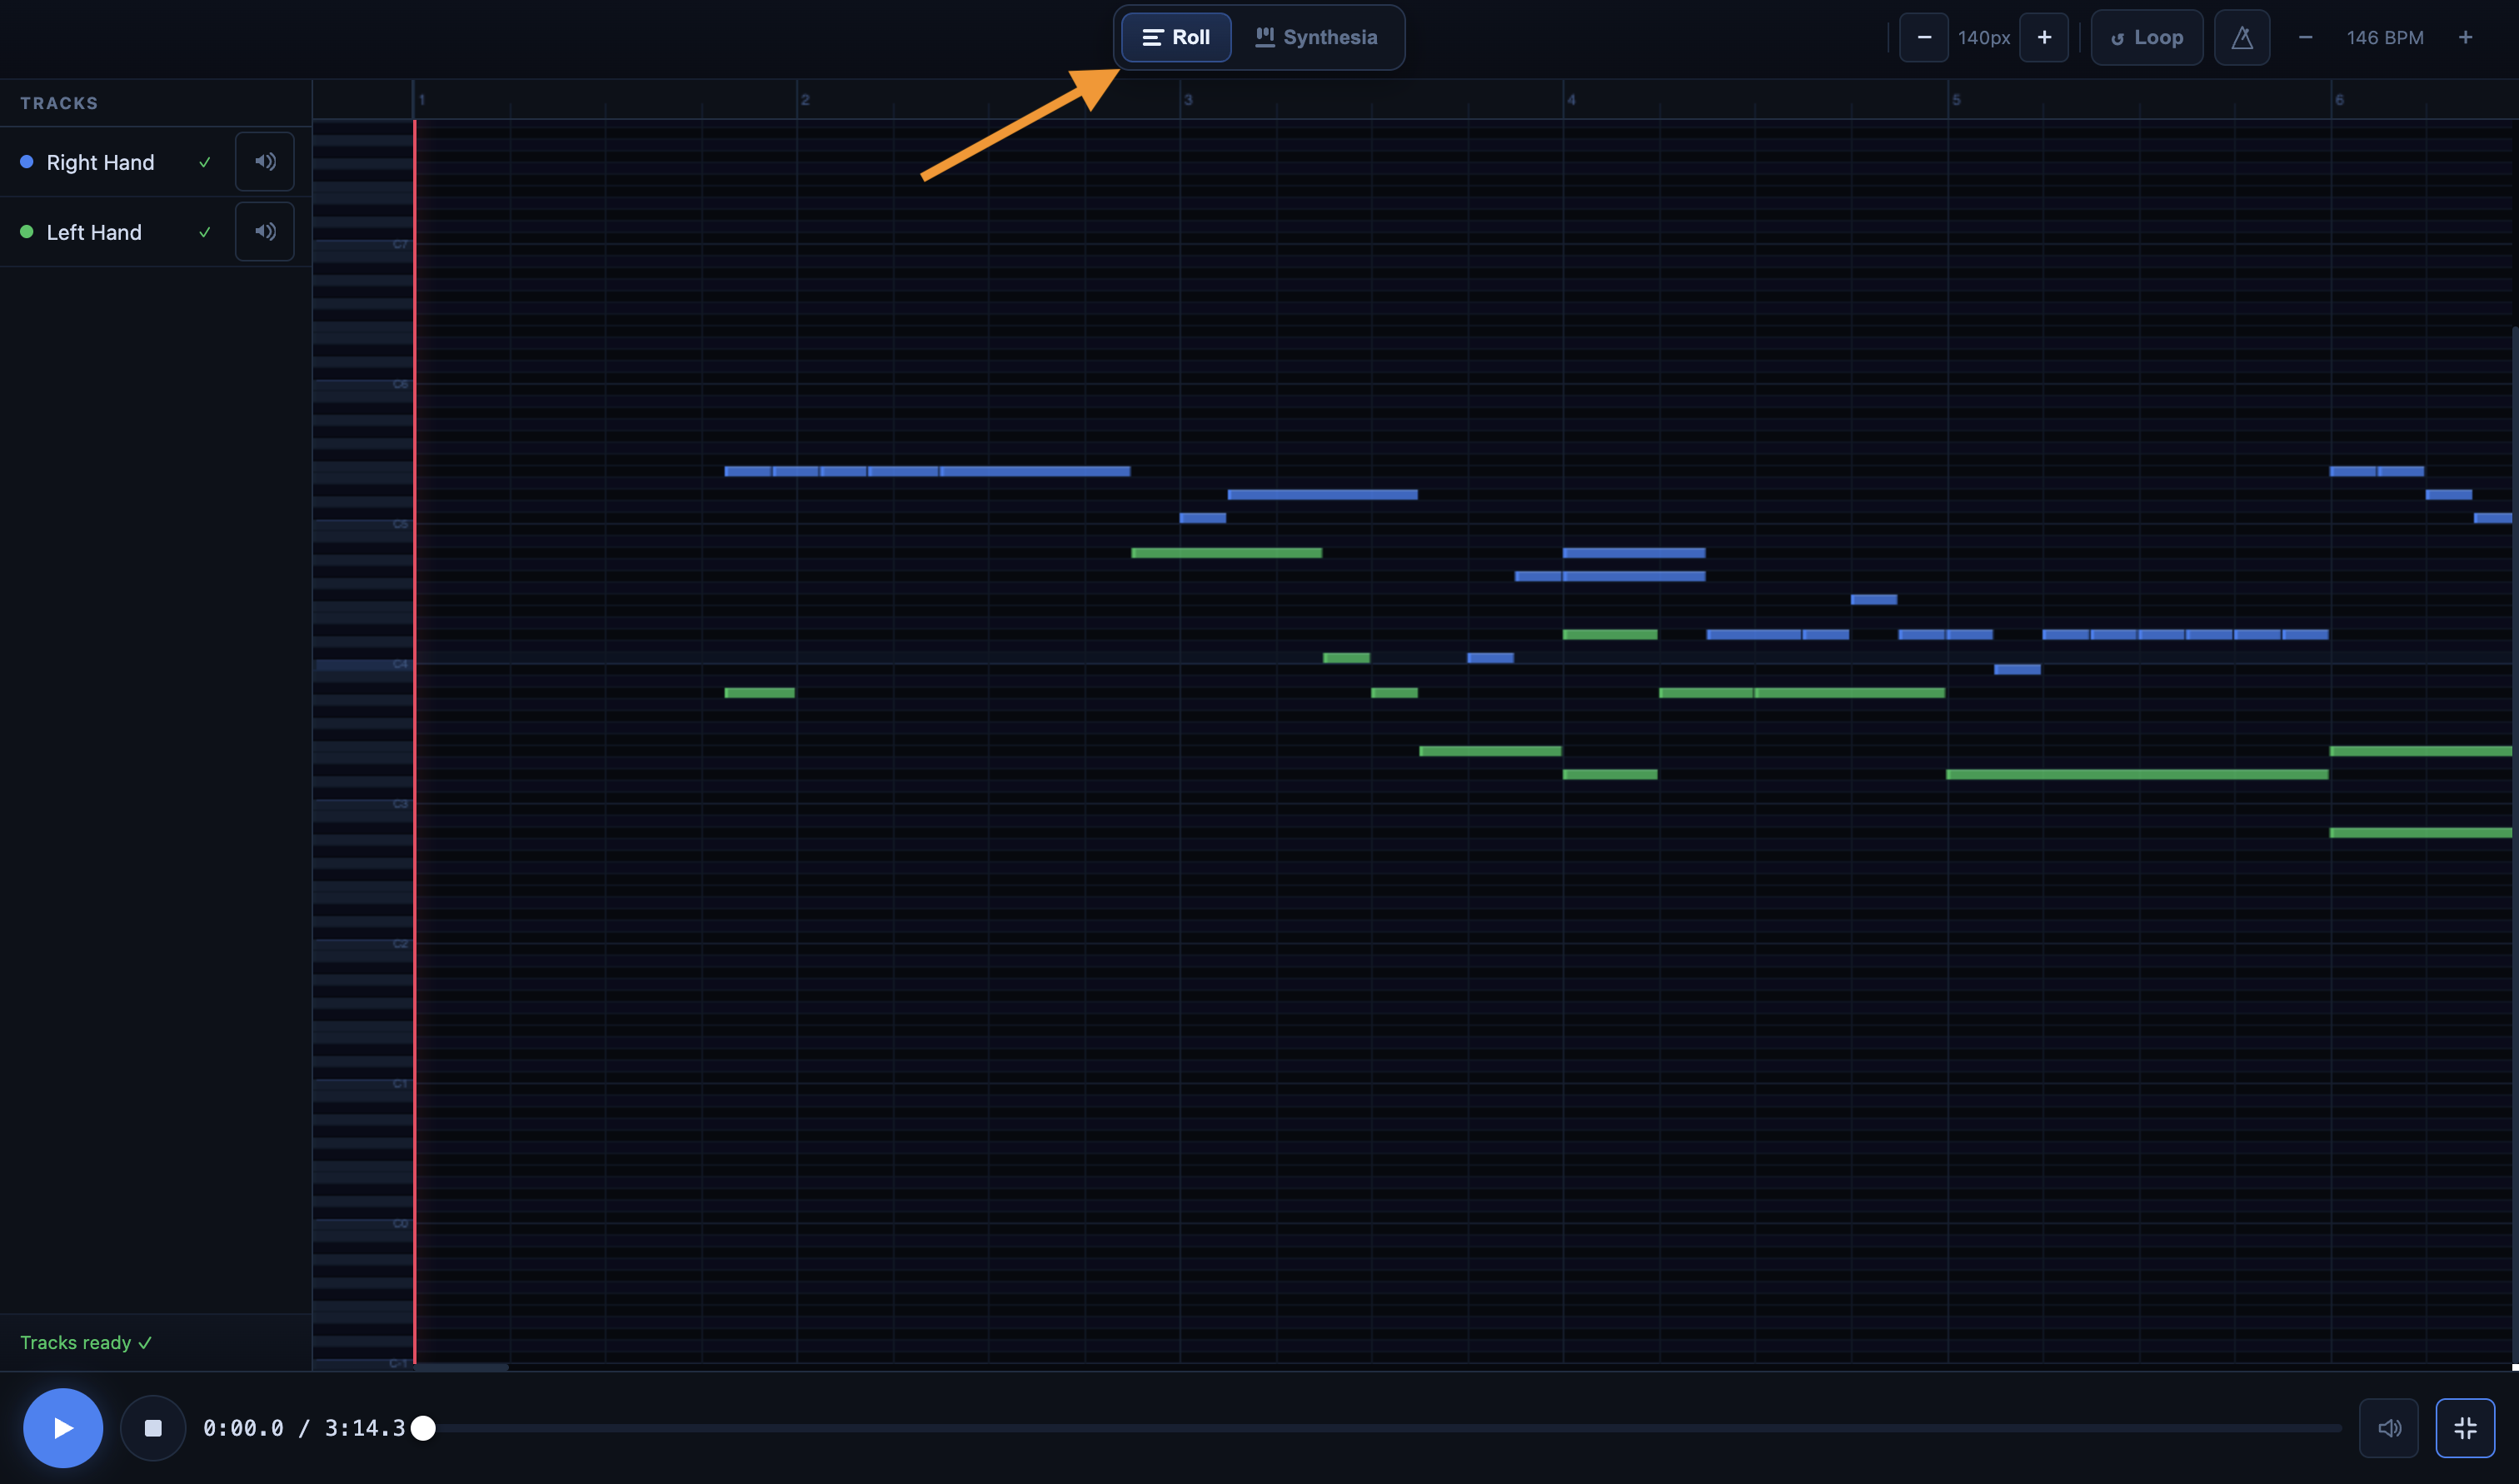
Task: Select the Left Hand track name
Action: click(94, 232)
